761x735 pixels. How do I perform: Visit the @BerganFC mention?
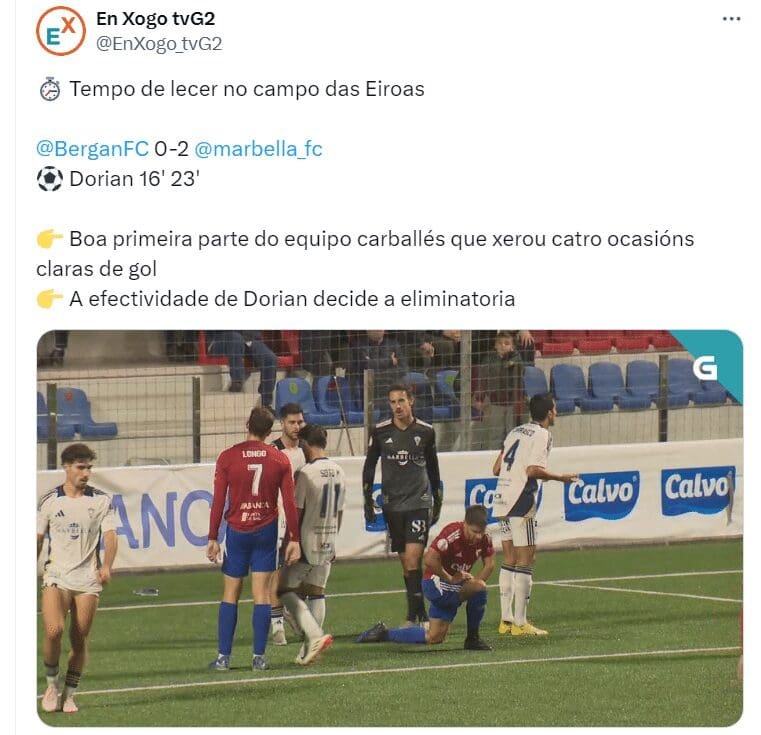coord(92,149)
